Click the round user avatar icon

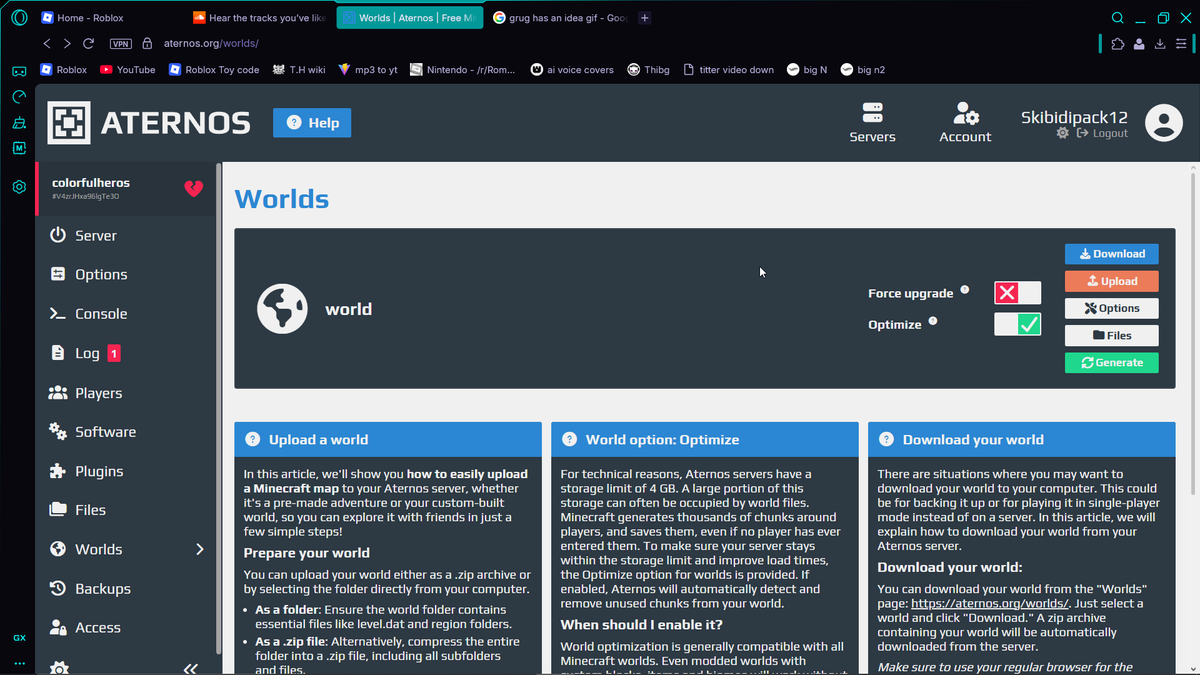coord(1163,123)
